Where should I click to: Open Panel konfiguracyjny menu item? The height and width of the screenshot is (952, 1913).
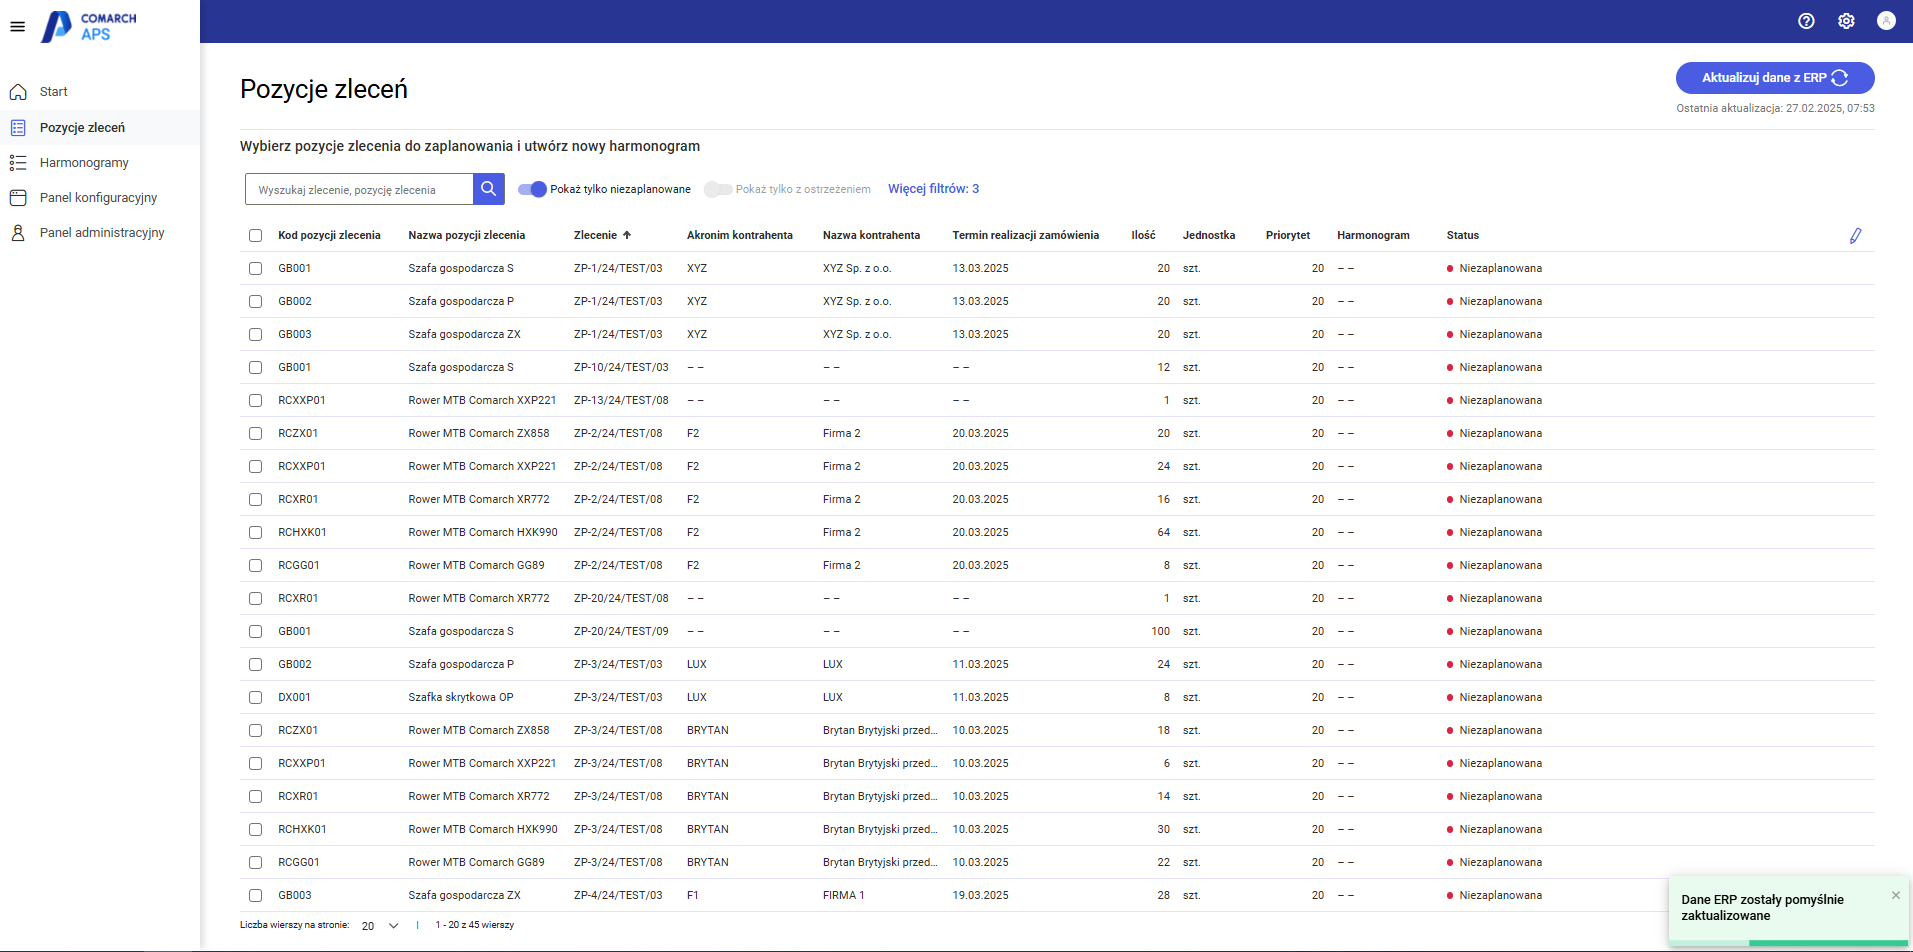coord(99,198)
